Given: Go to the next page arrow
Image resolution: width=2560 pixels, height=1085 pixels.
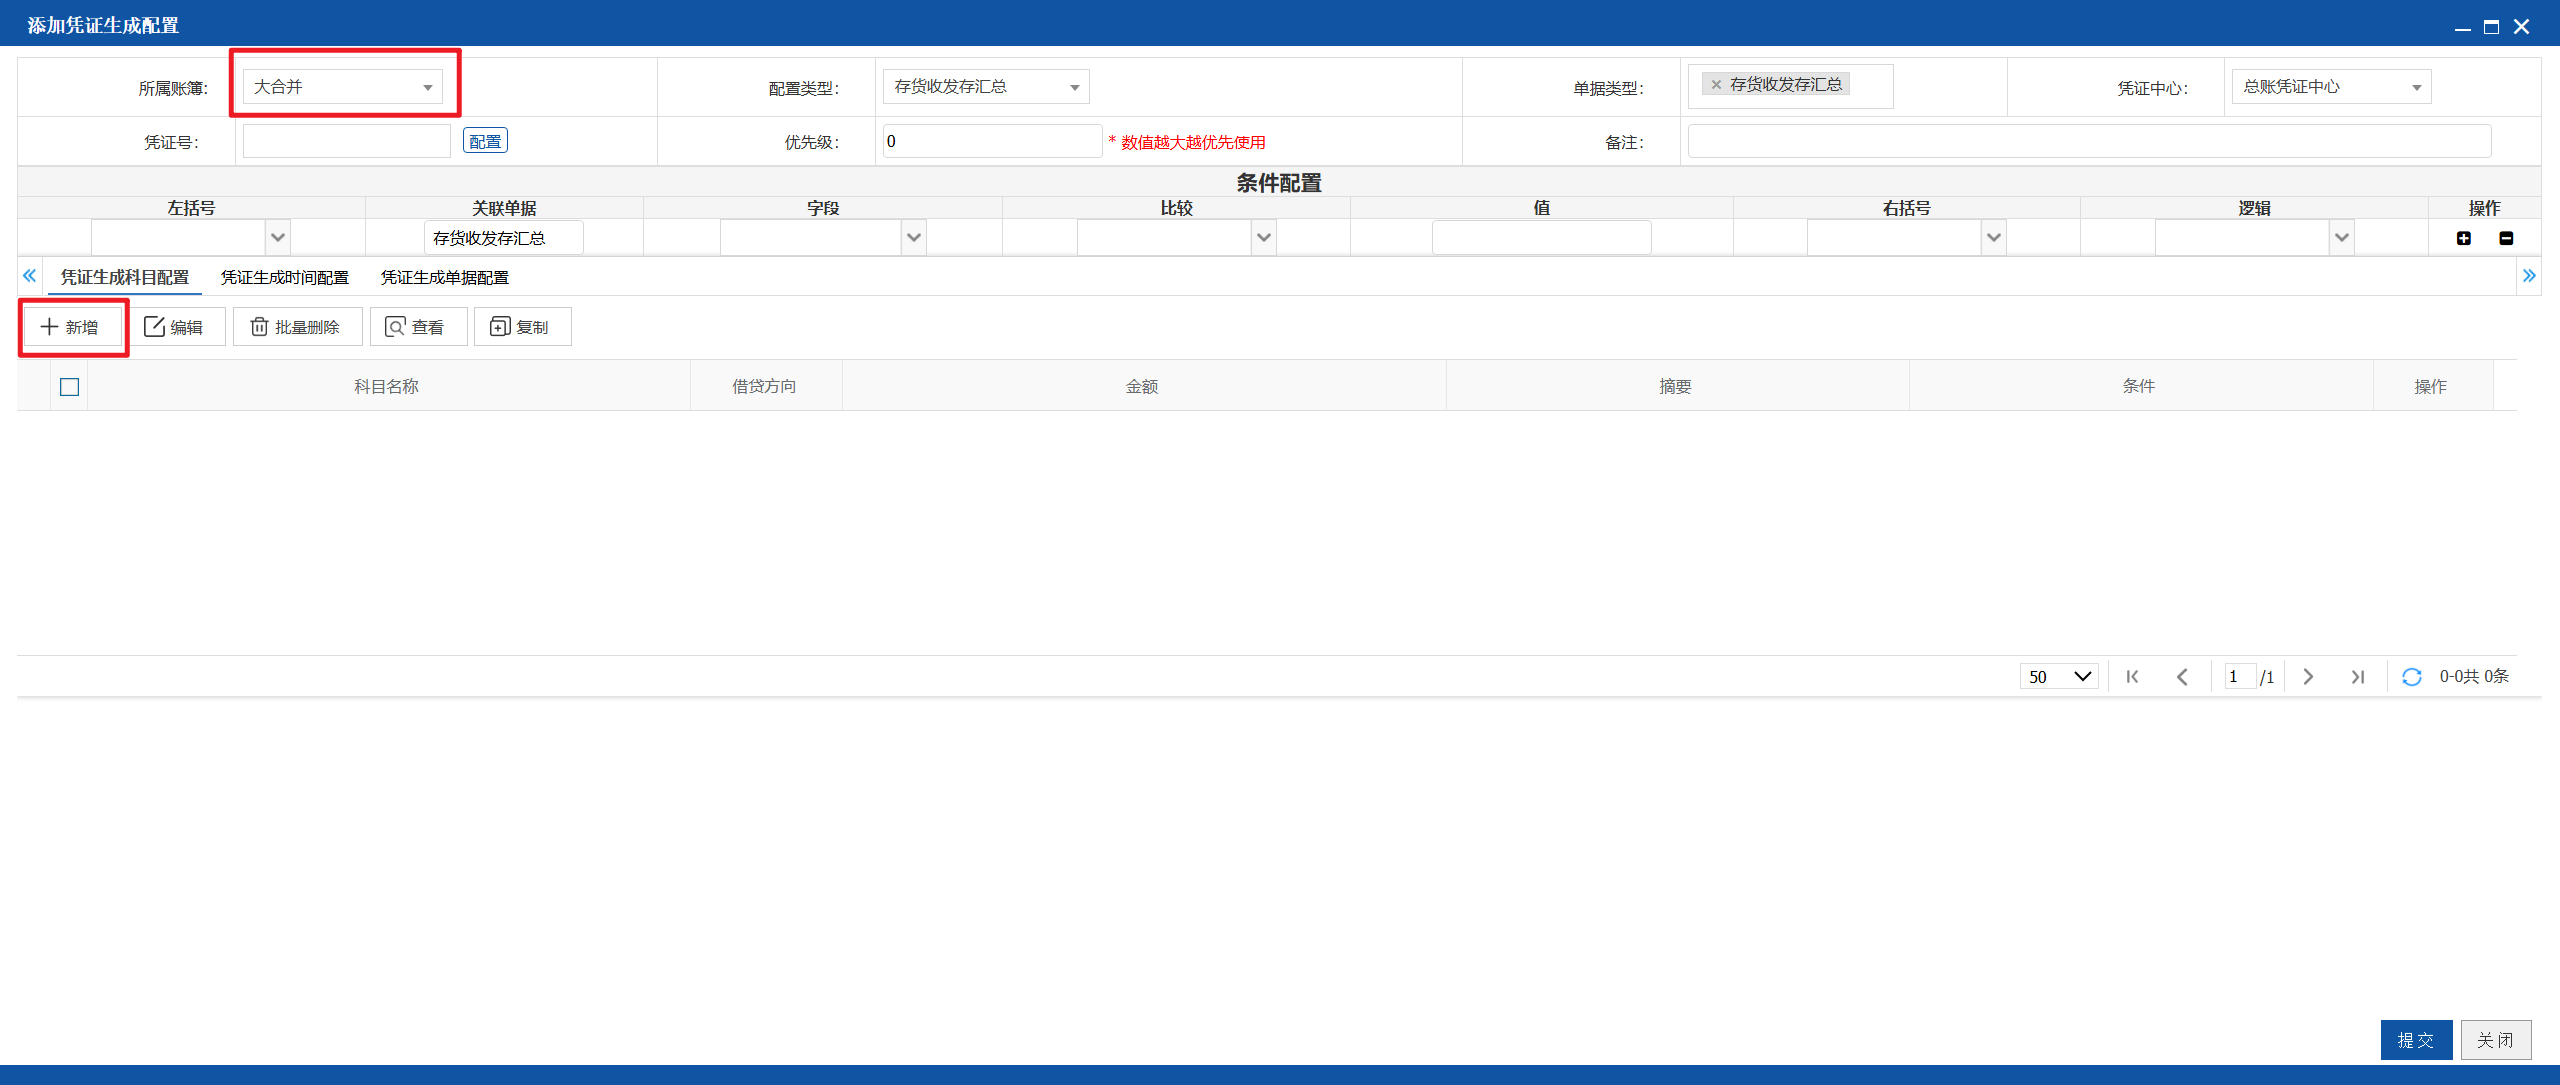Looking at the screenshot, I should click(2308, 677).
